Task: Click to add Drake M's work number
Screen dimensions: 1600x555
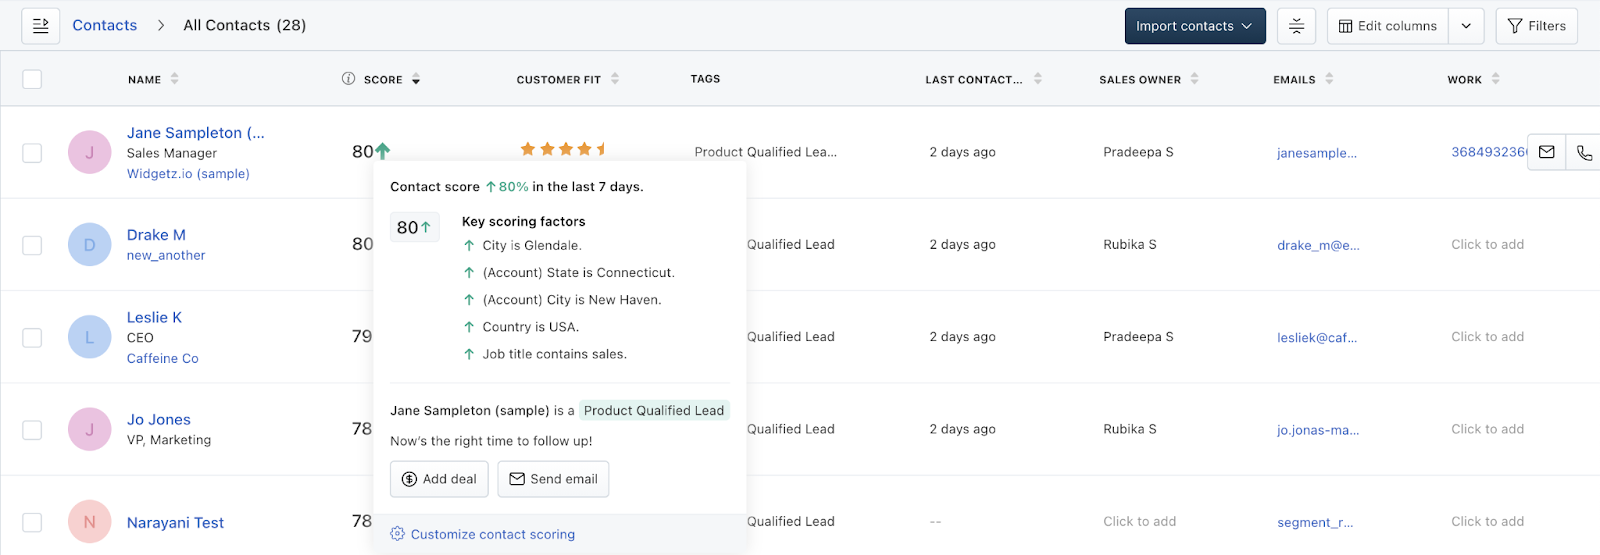Action: tap(1487, 244)
